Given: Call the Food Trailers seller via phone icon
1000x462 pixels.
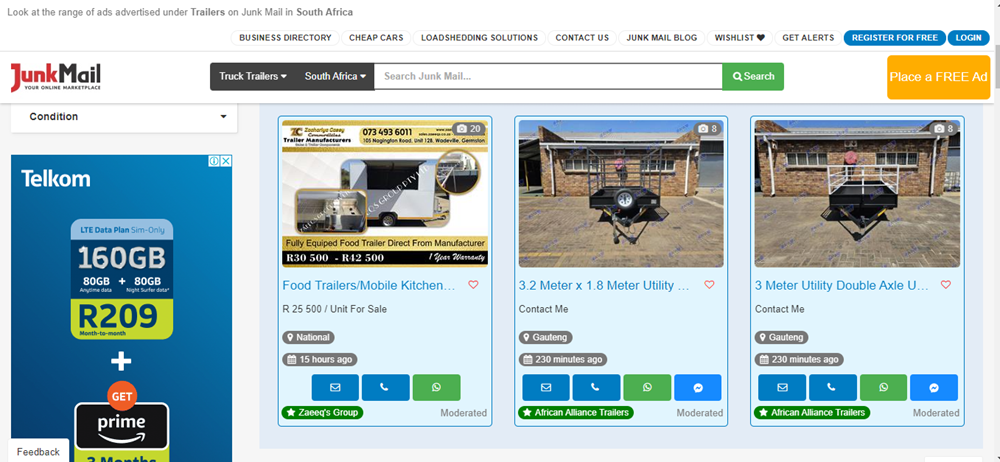Looking at the screenshot, I should 385,387.
